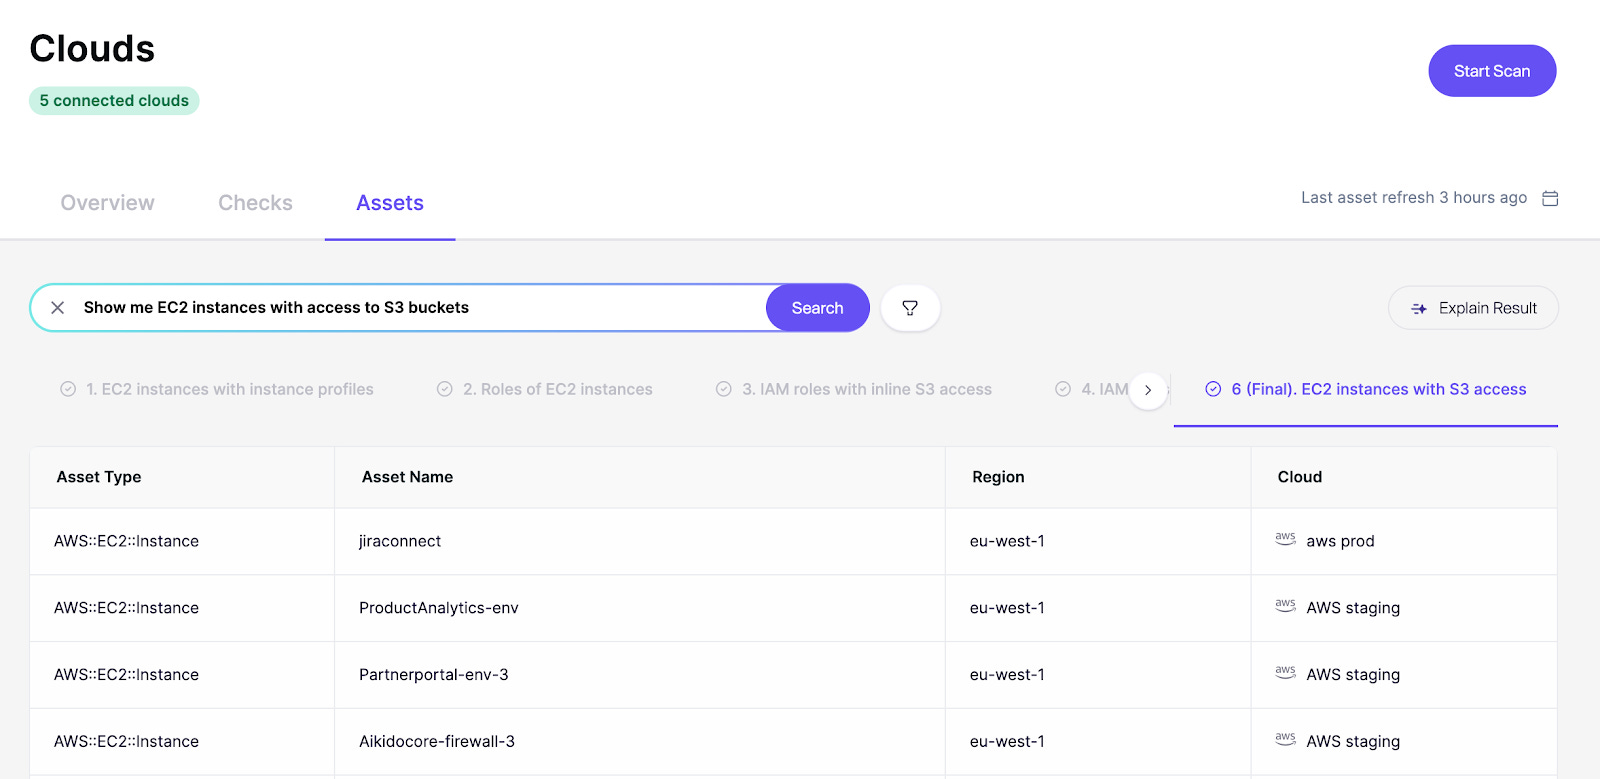Click the step 4 checkmark icon
Screen dimensions: 1600x779
point(1063,389)
